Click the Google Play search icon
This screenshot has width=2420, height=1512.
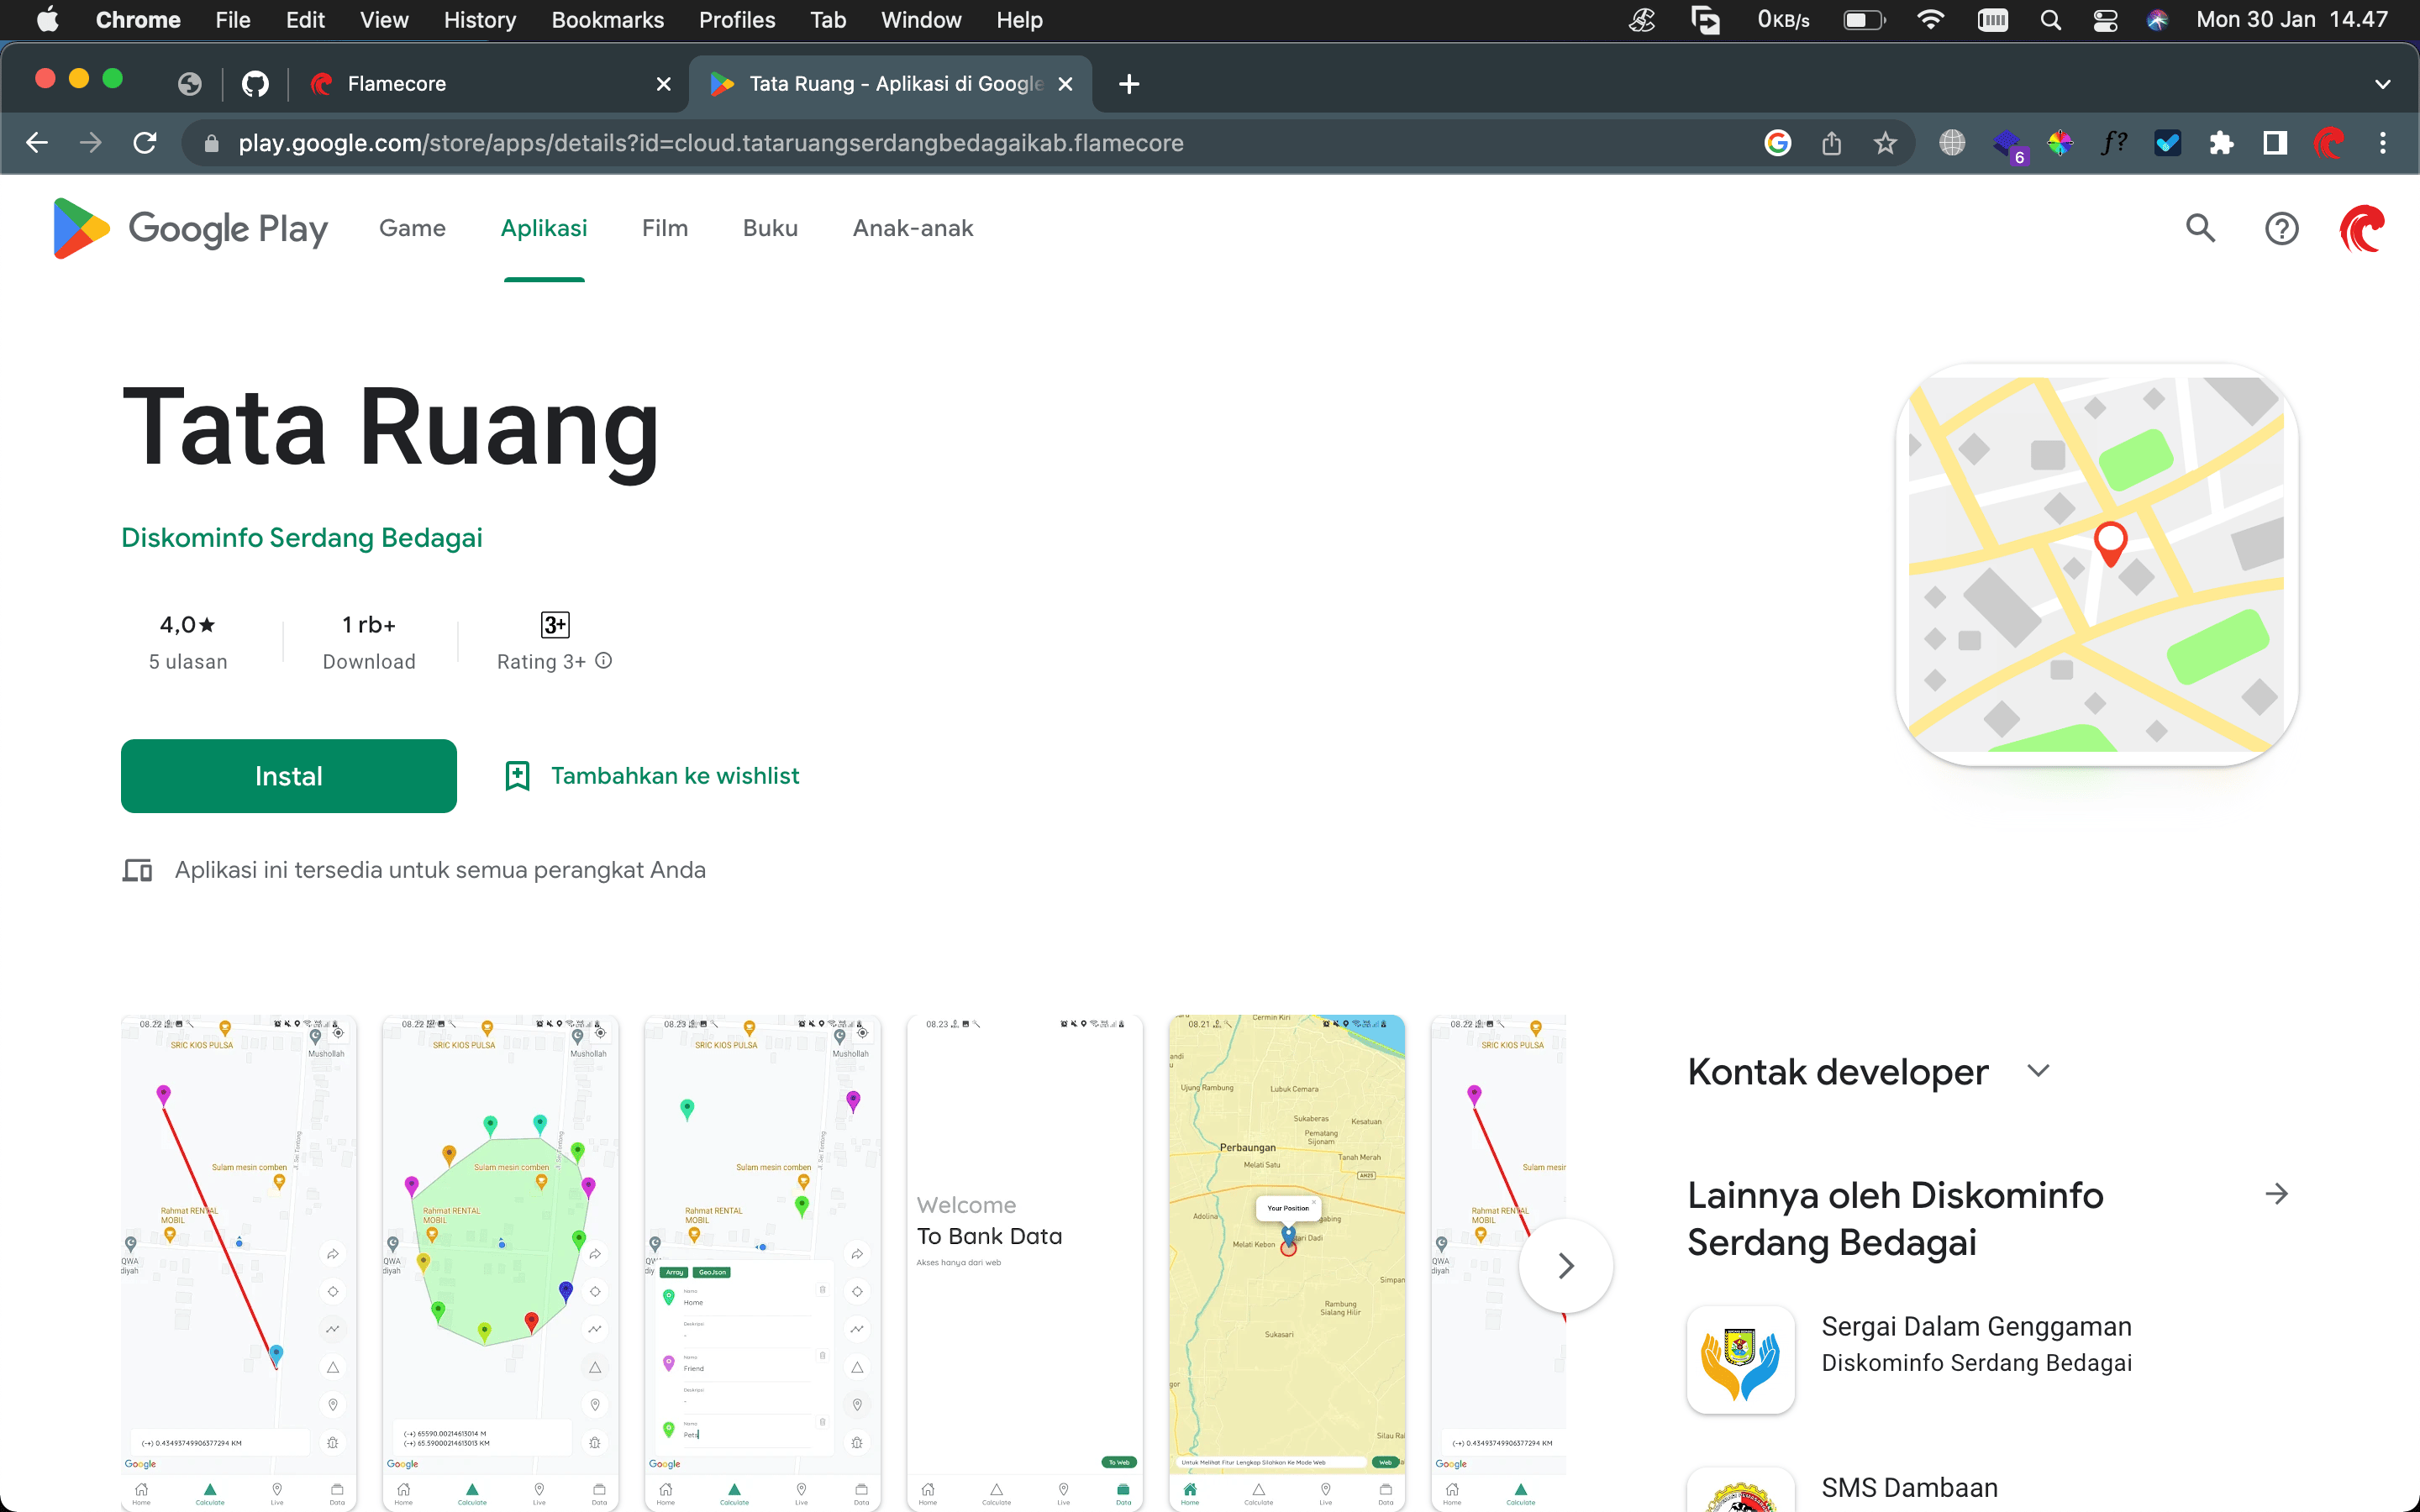tap(2200, 228)
